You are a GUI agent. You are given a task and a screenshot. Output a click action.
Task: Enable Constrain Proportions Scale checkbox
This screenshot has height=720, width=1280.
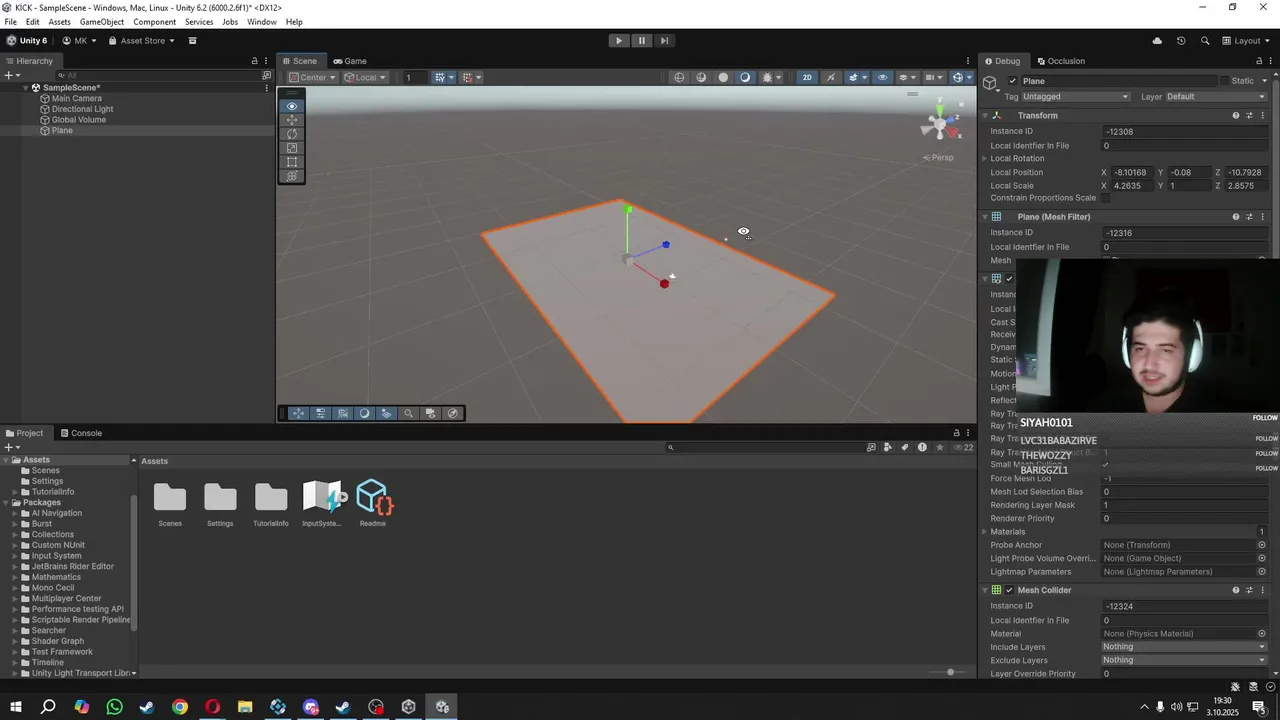tap(1105, 198)
